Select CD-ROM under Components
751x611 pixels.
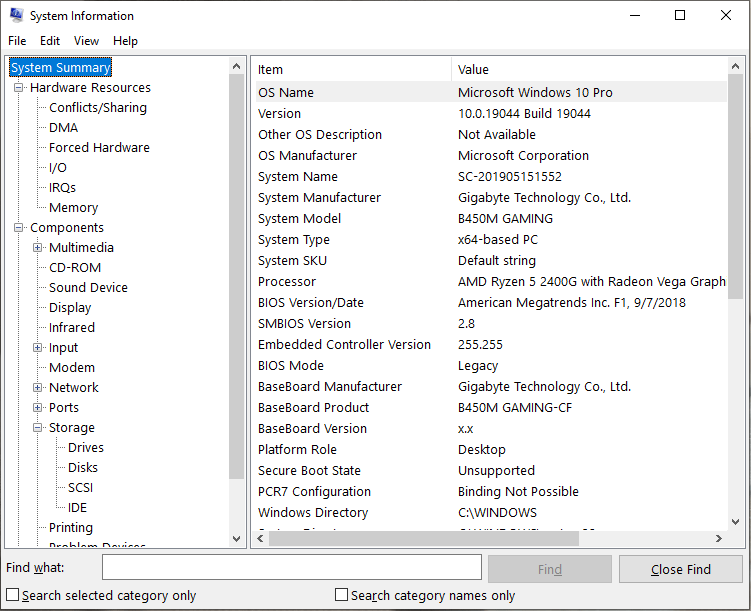75,268
